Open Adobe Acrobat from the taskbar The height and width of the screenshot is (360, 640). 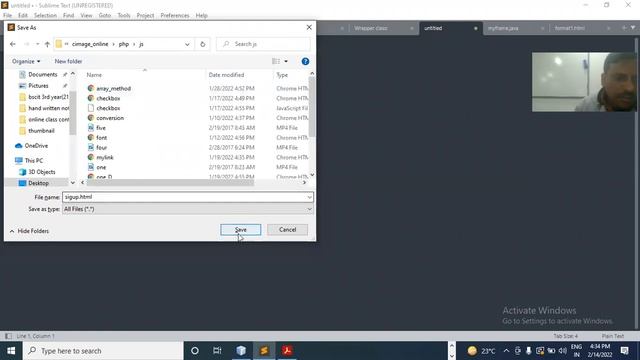coord(287,351)
